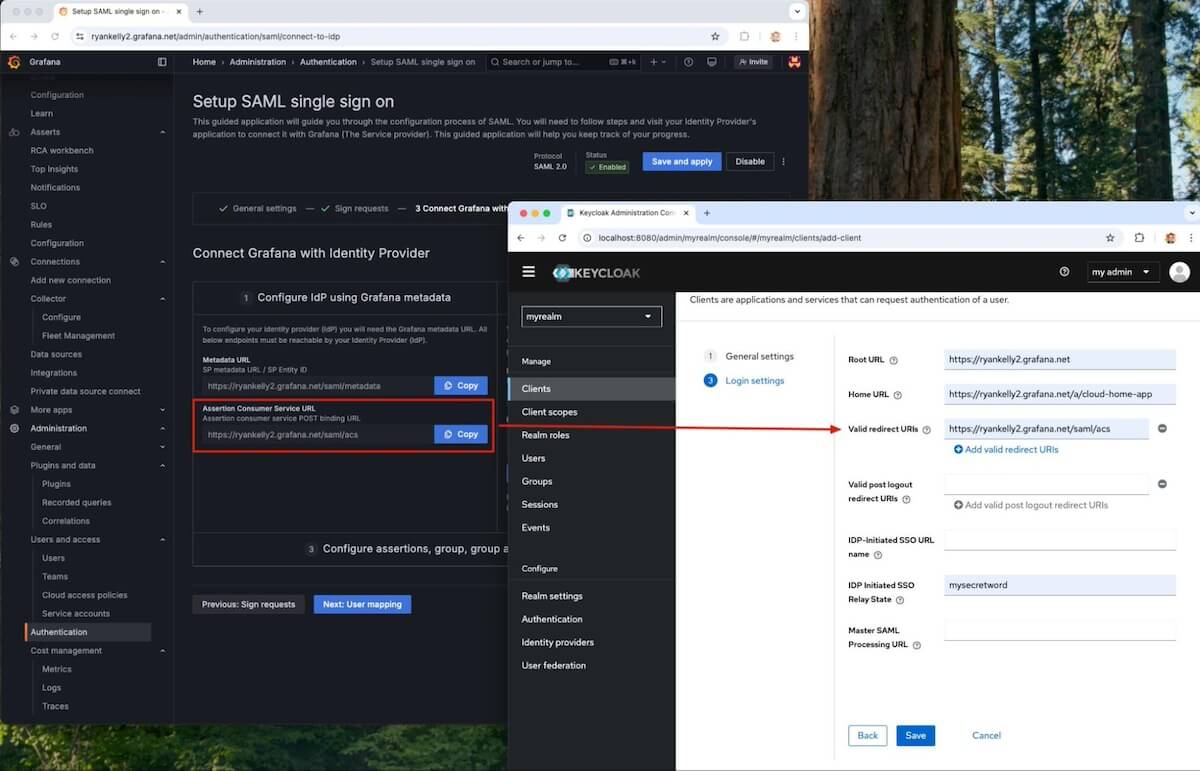Toggle the Keycloak hamburger menu
This screenshot has width=1200, height=771.
[x=529, y=272]
